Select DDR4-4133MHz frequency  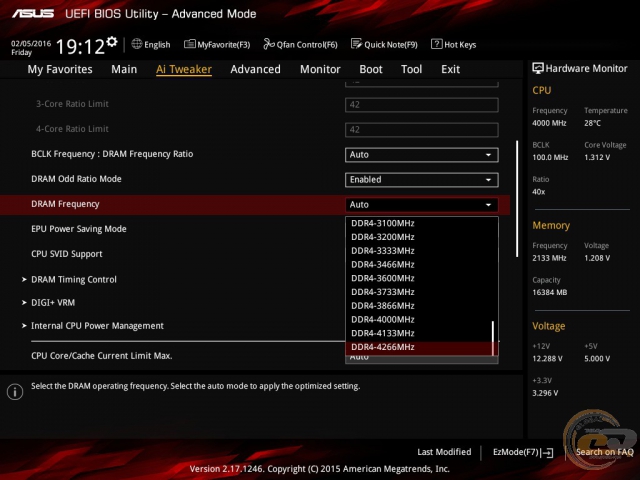tap(422, 333)
